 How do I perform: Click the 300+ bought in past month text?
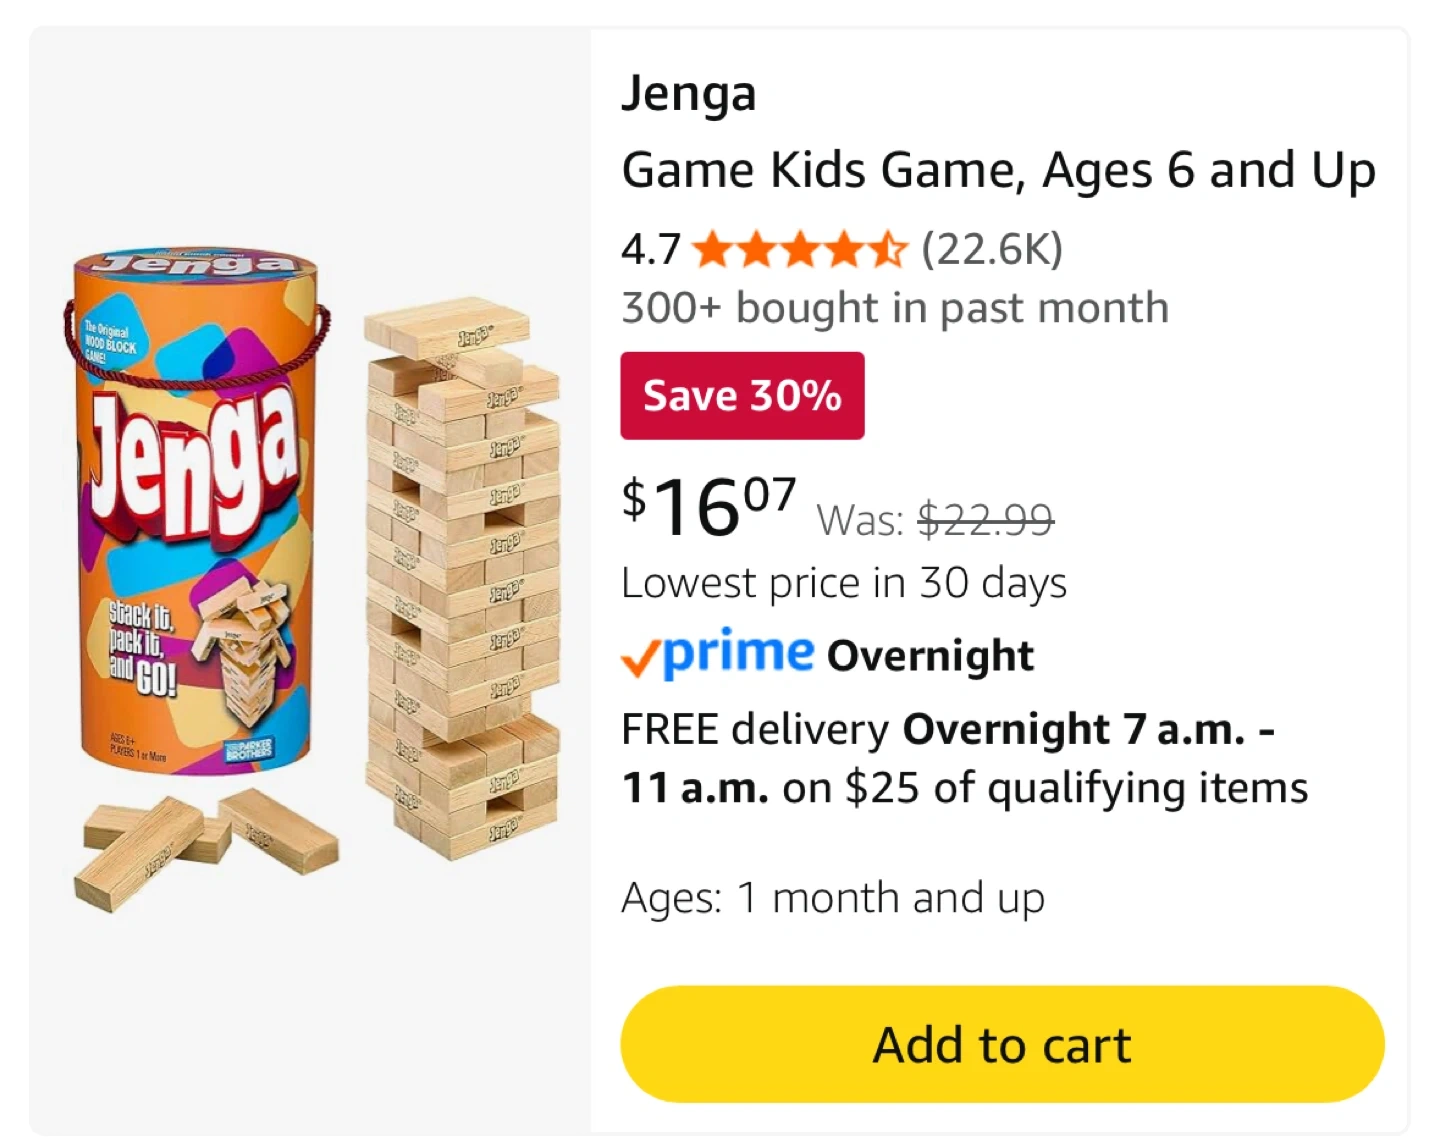(895, 308)
